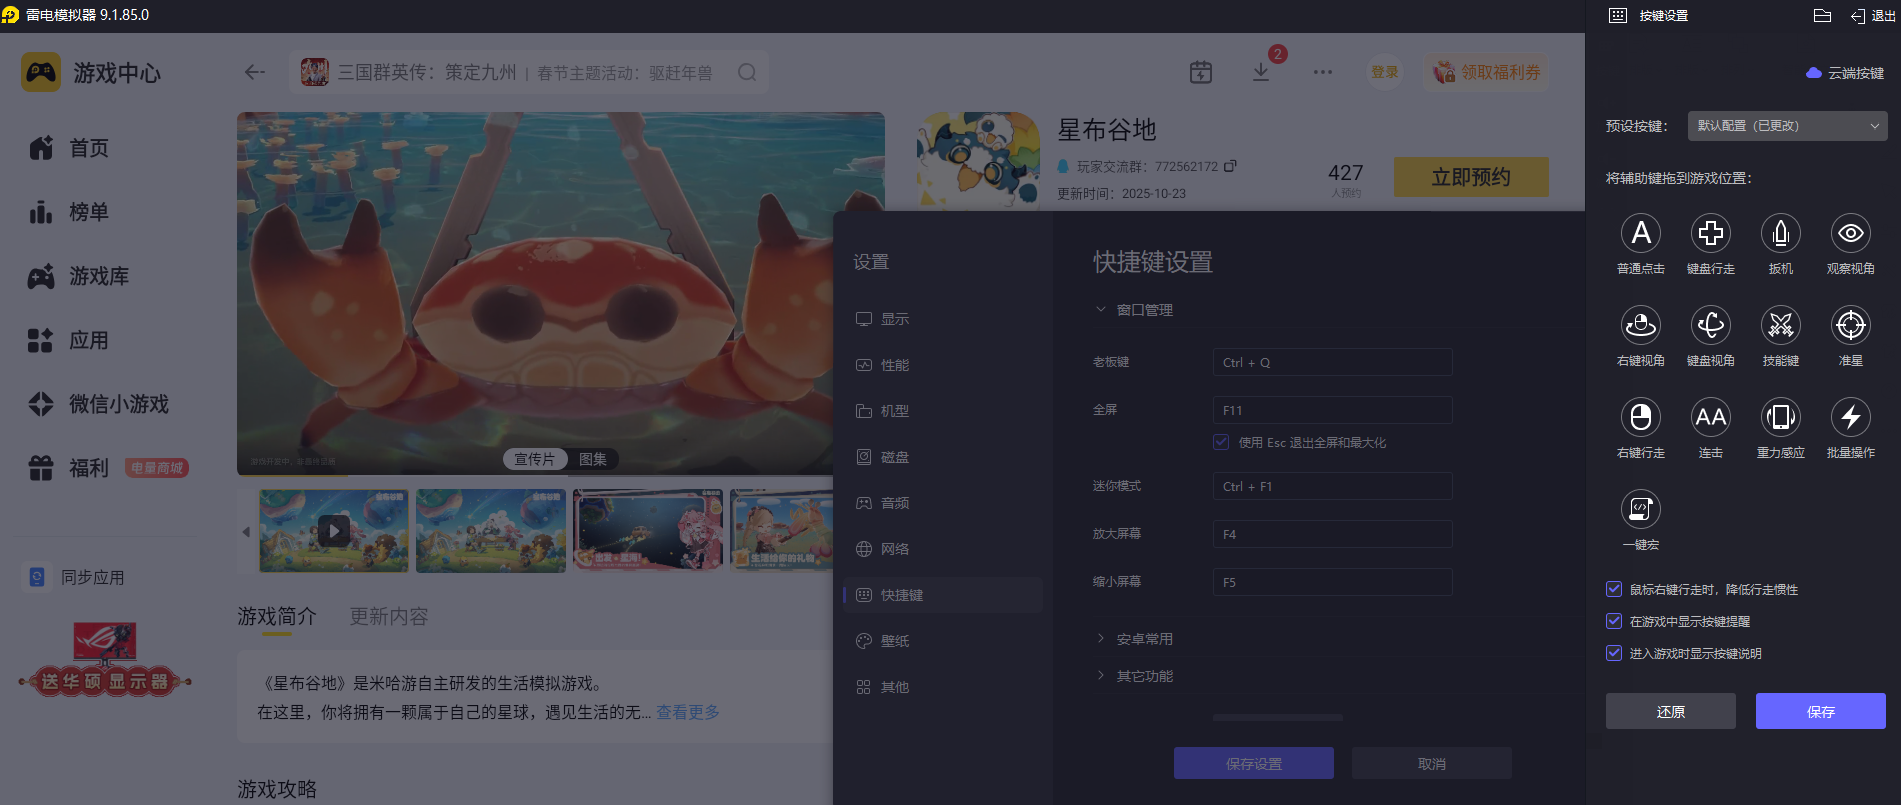Click 退出 to exit key settings
The width and height of the screenshot is (1901, 805).
pyautogui.click(x=1872, y=16)
